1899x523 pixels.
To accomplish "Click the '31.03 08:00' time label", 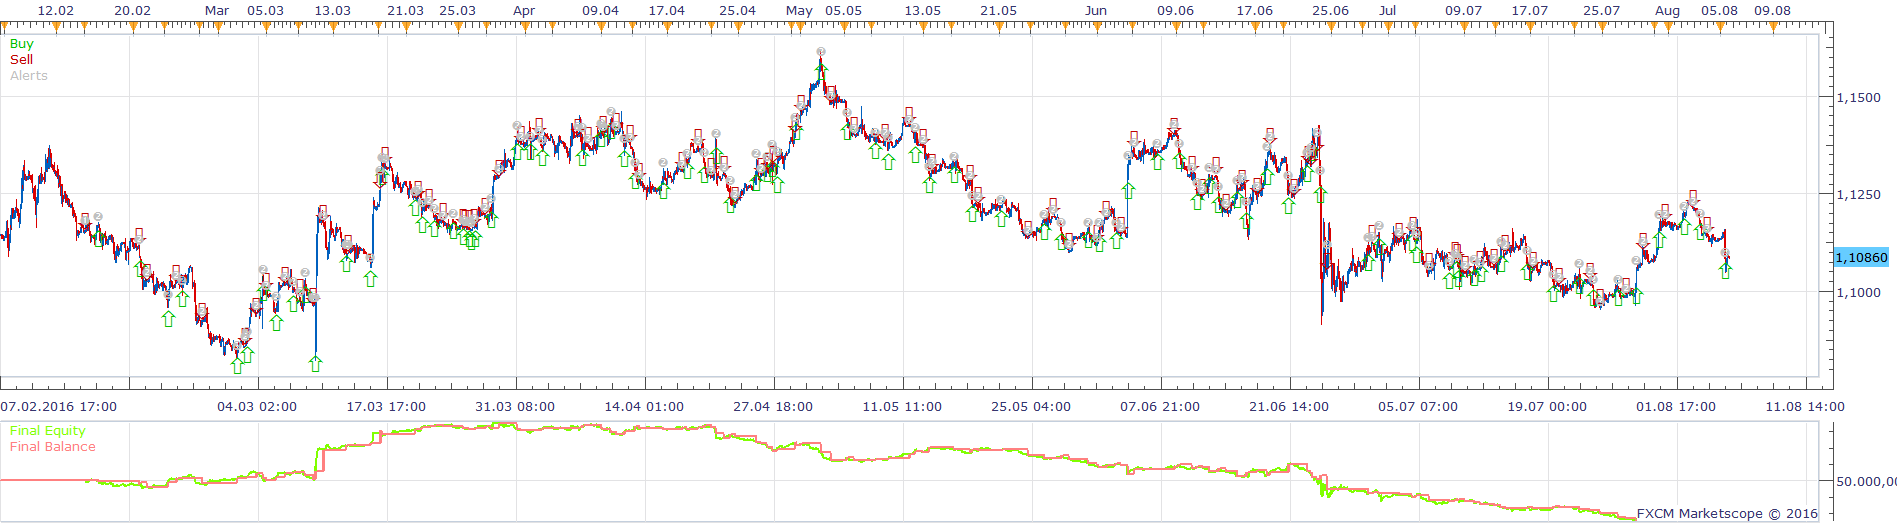I will tap(515, 406).
